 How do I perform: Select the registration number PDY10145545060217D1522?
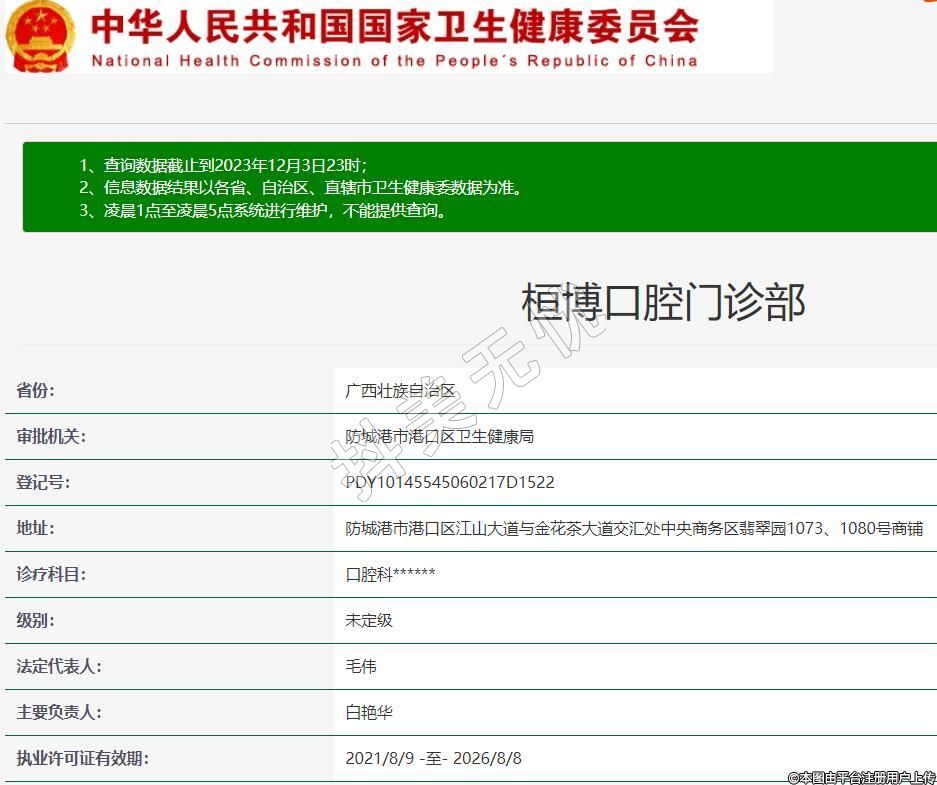click(450, 482)
